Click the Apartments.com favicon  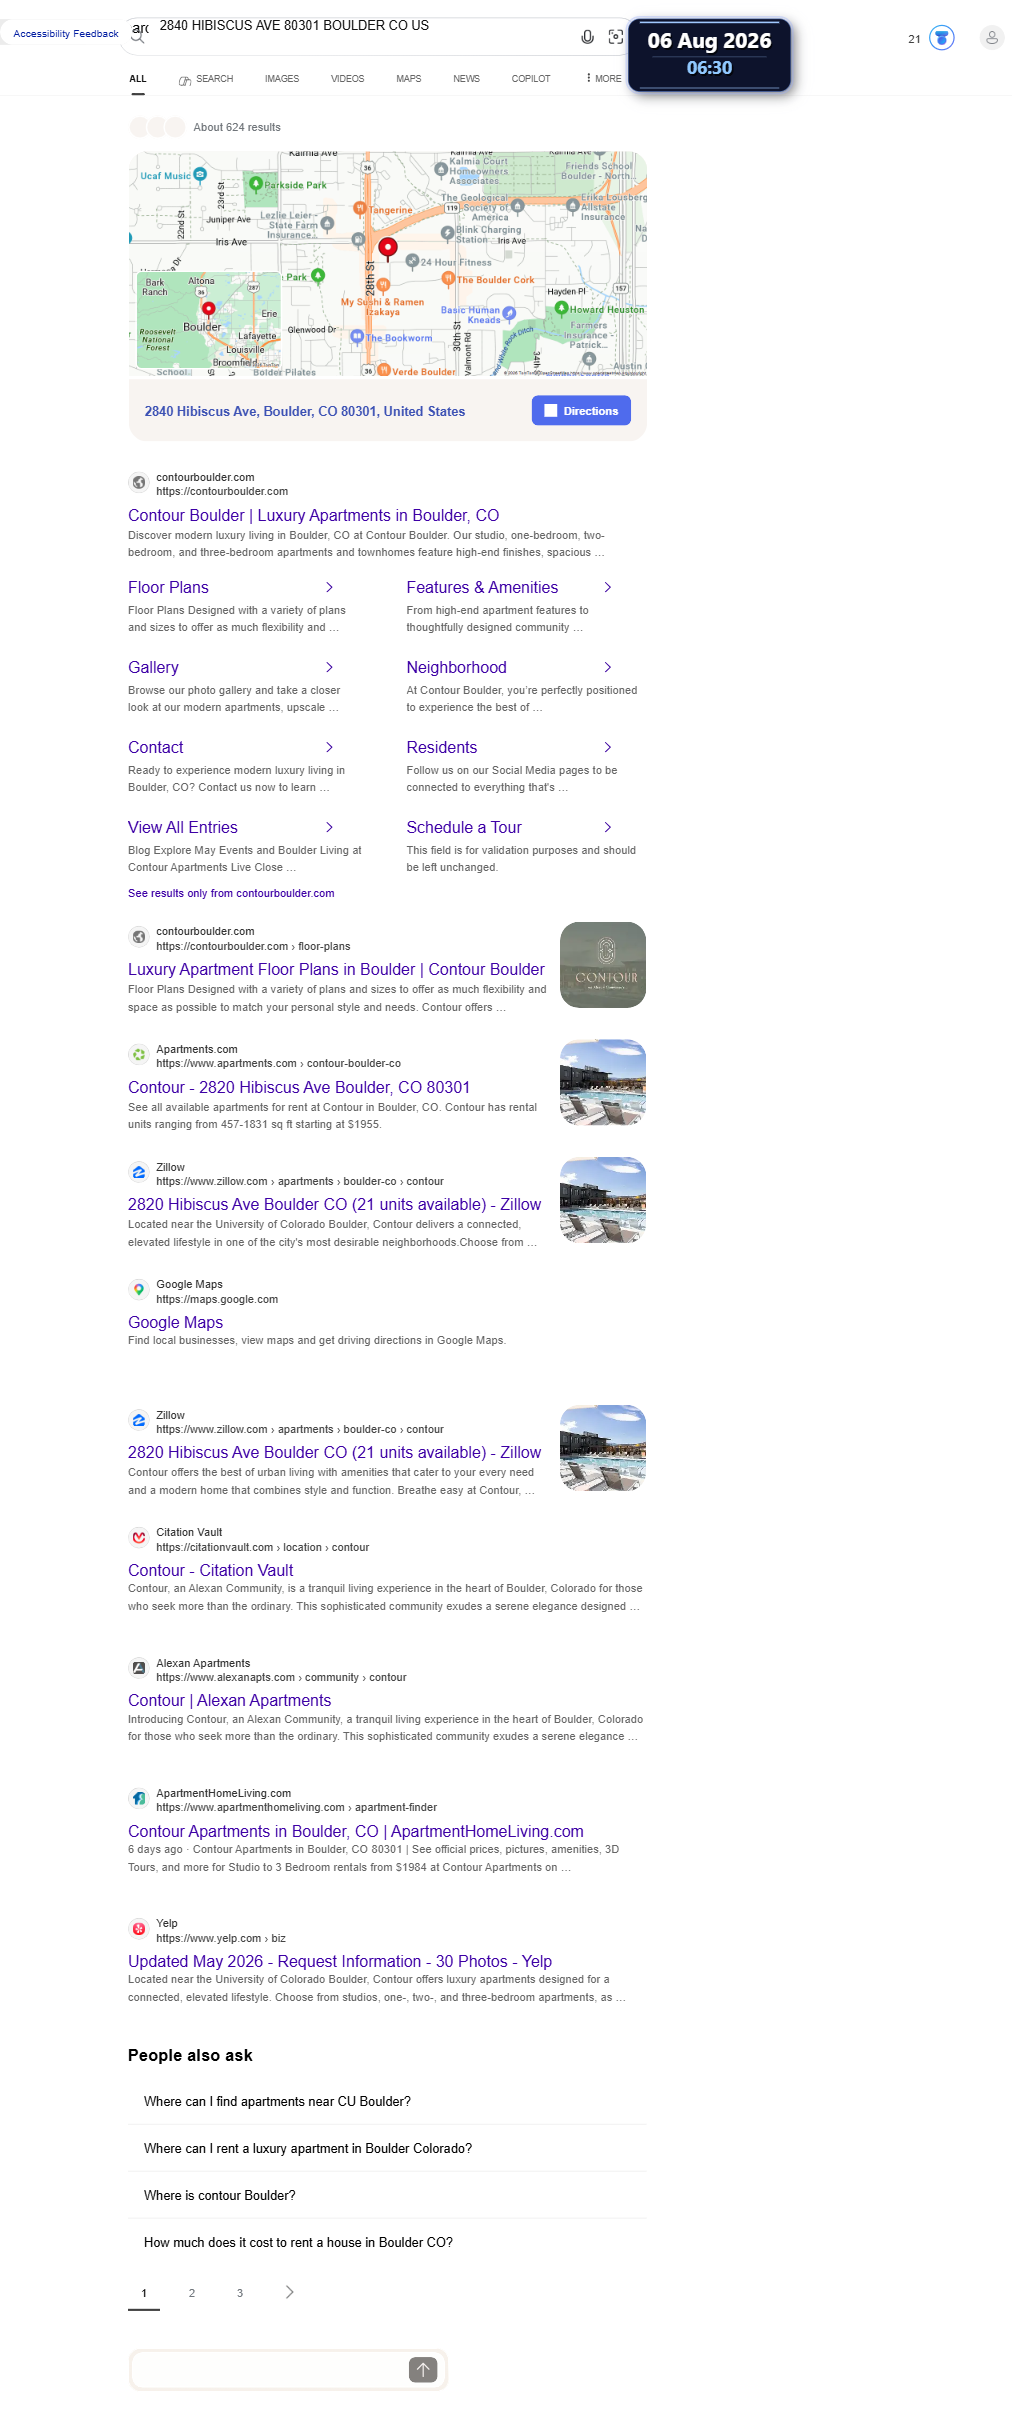pos(139,1055)
